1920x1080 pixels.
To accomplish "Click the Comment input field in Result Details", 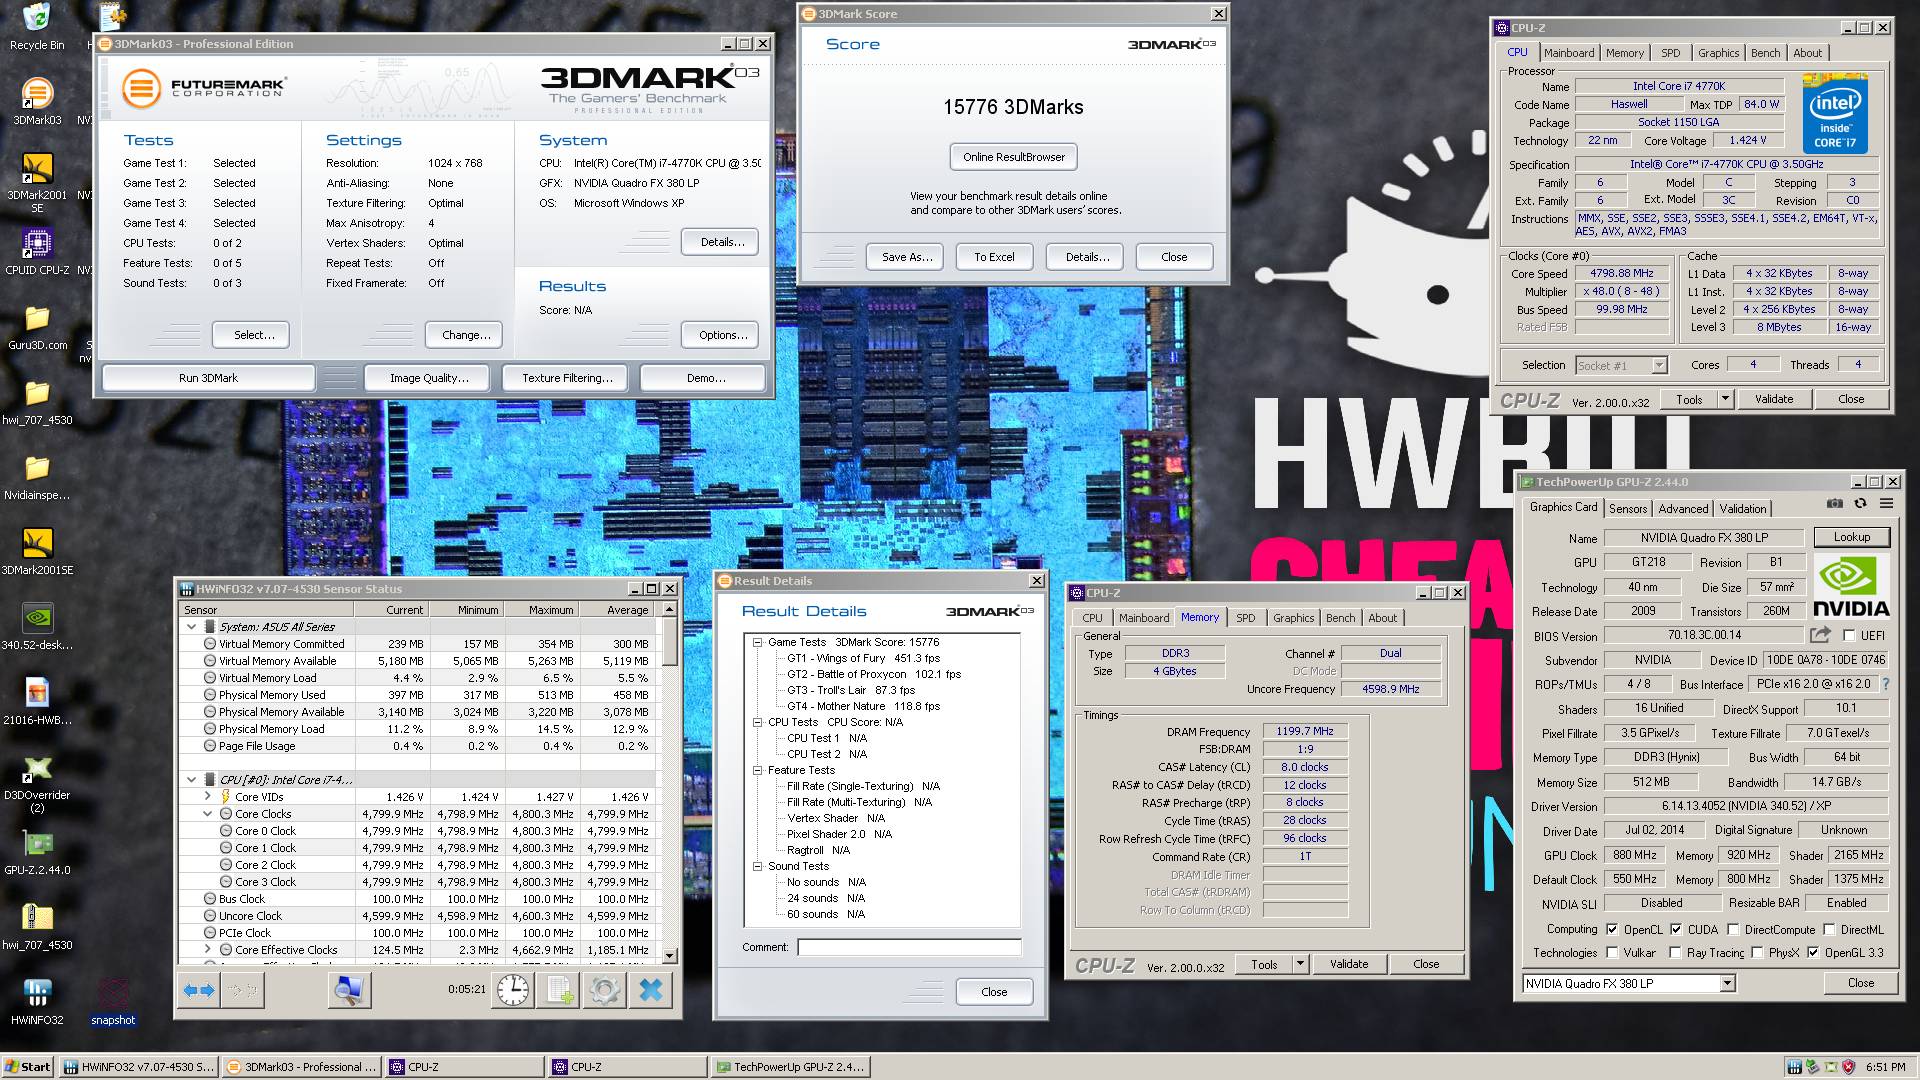I will pos(909,947).
